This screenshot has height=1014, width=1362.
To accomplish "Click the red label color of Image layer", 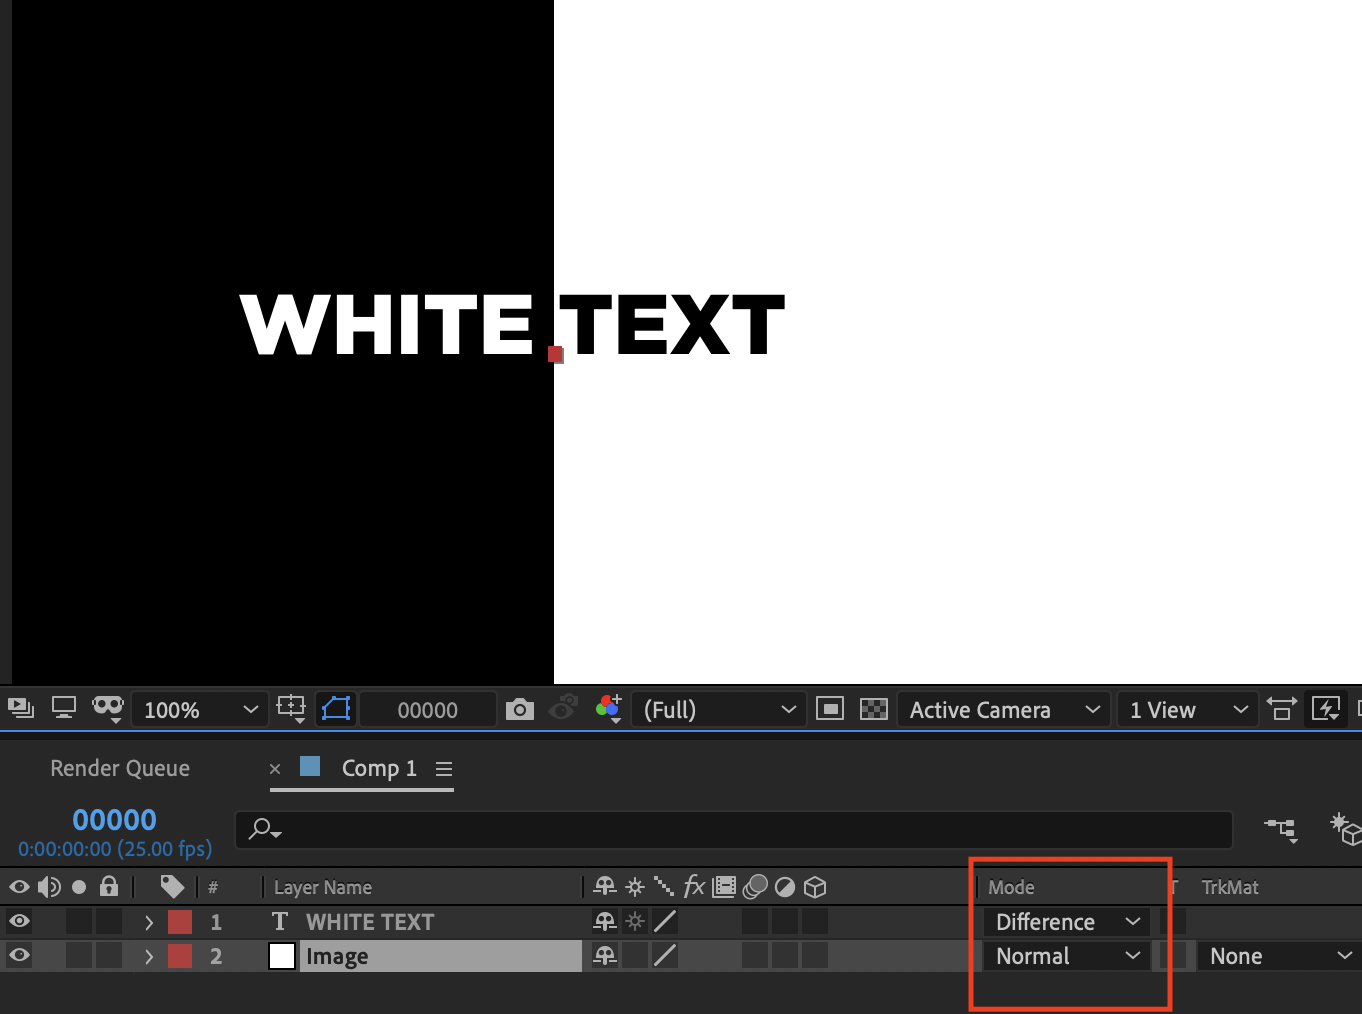I will [x=180, y=955].
